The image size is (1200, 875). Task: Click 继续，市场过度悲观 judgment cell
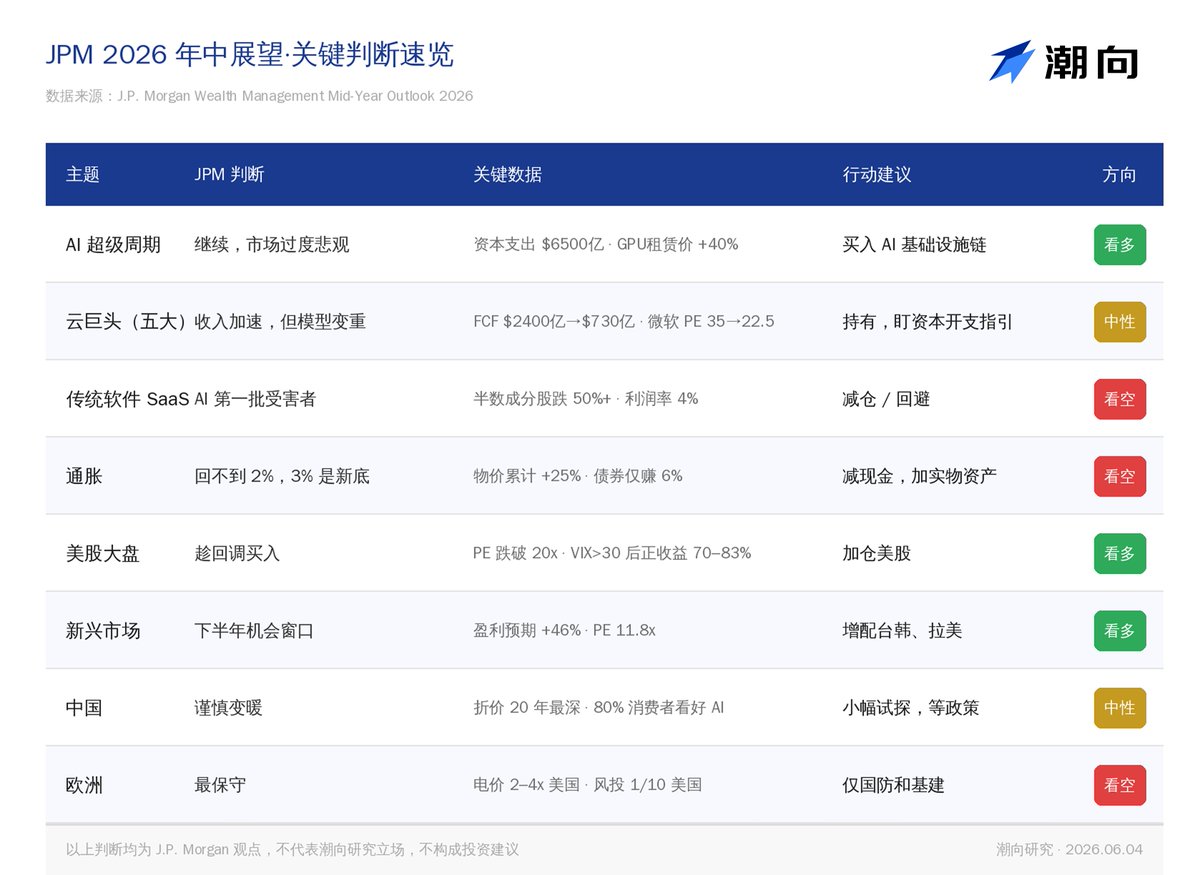(272, 245)
